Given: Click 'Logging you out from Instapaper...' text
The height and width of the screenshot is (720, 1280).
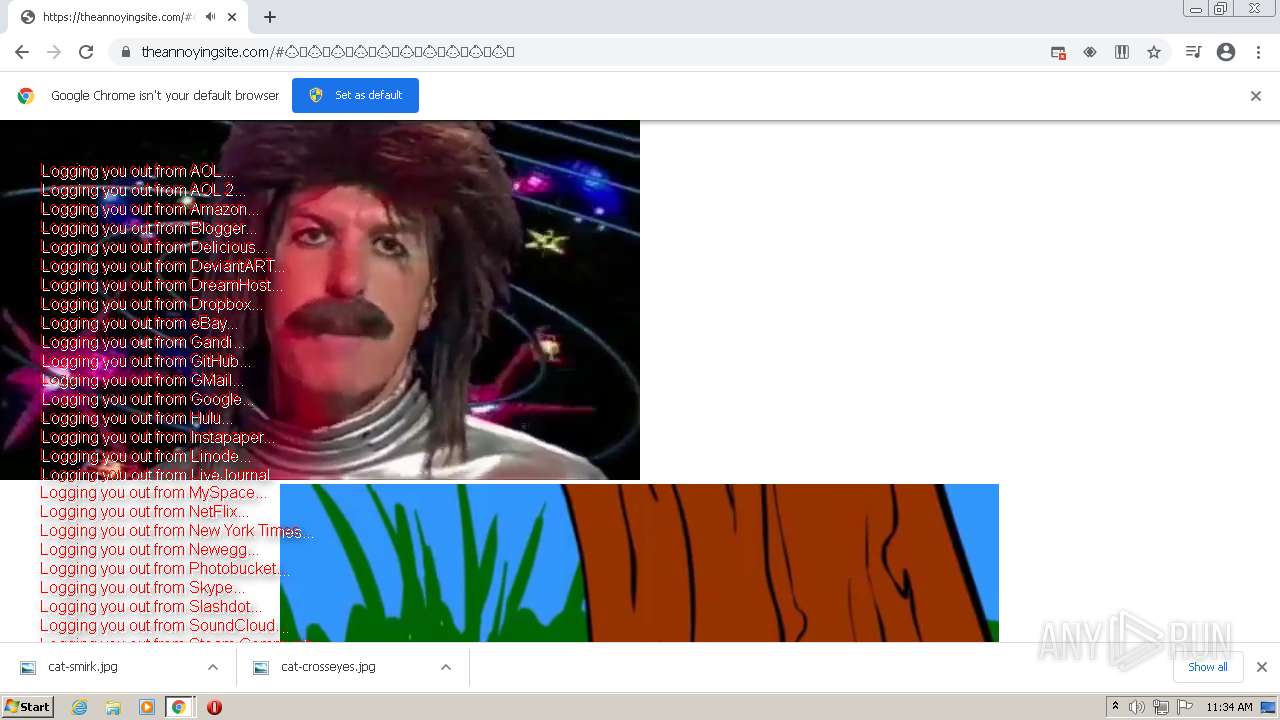Looking at the screenshot, I should click(x=158, y=437).
